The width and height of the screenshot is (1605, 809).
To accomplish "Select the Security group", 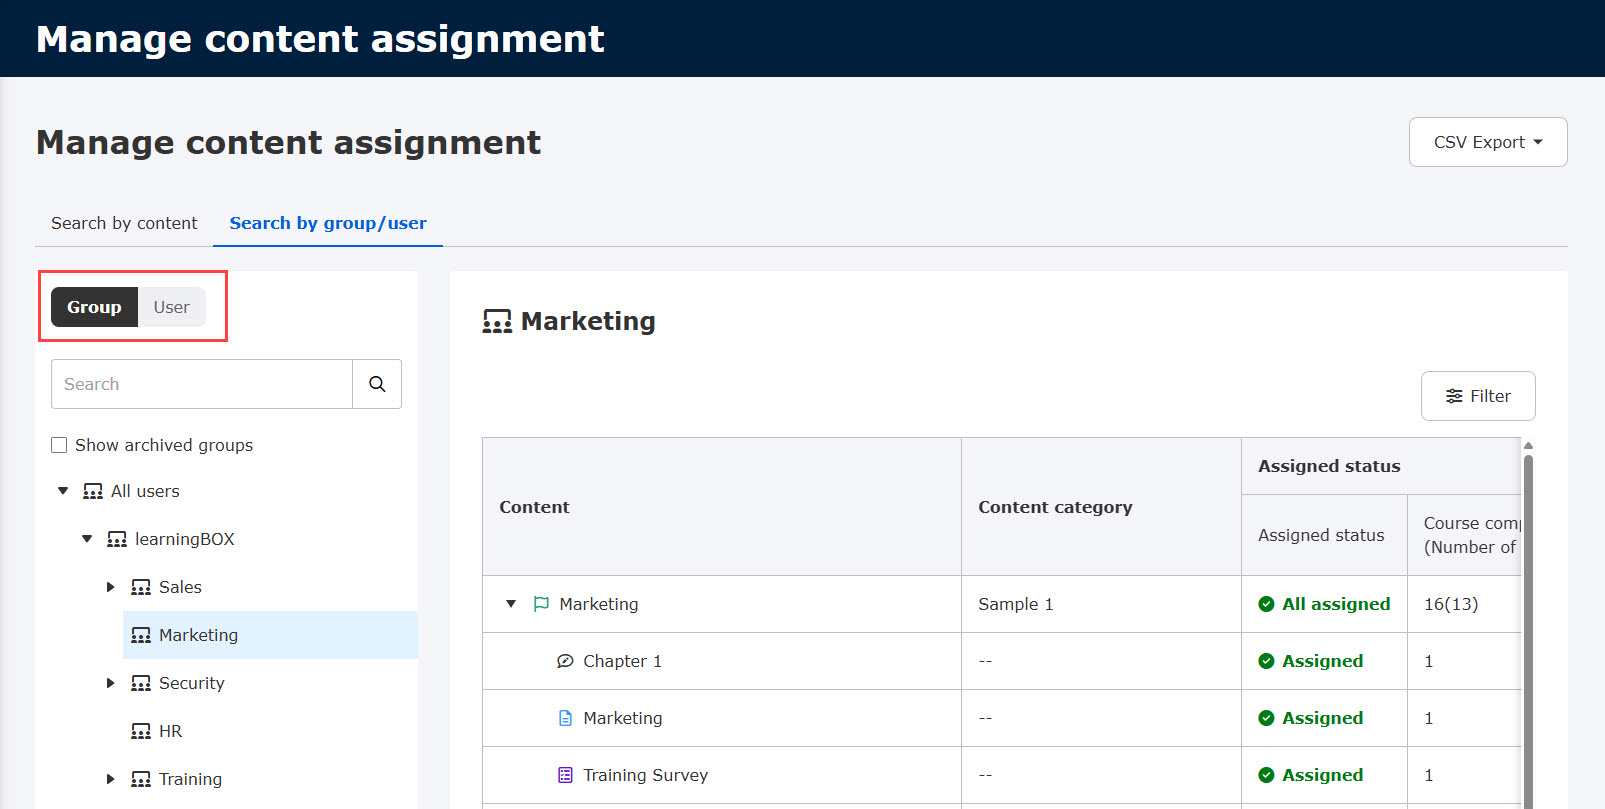I will click(x=192, y=683).
